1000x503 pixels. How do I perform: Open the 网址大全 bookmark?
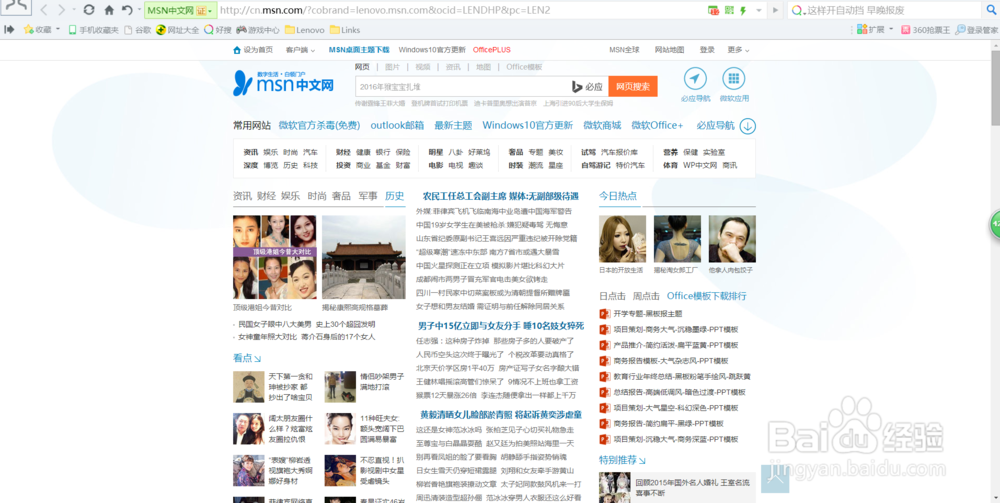[x=177, y=29]
